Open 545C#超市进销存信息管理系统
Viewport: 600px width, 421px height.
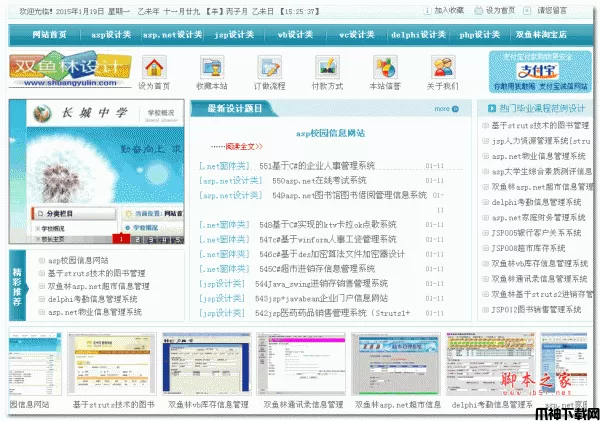(x=317, y=269)
